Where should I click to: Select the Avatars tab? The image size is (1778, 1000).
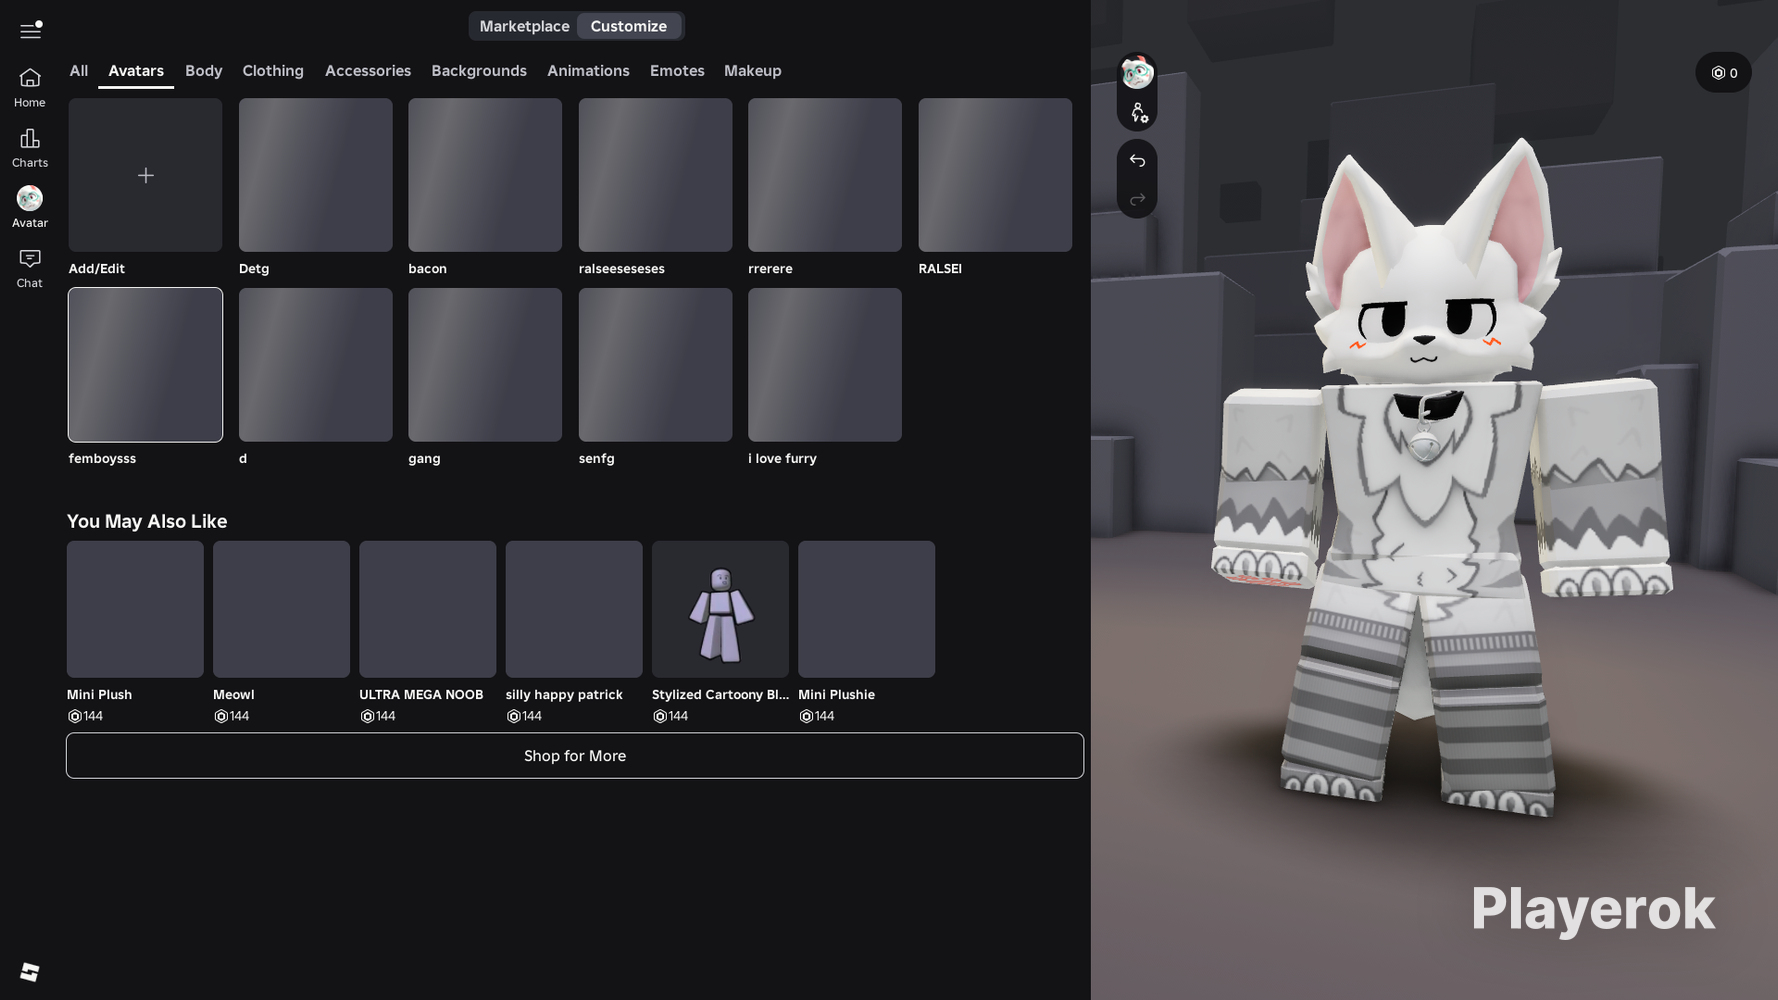(x=136, y=71)
